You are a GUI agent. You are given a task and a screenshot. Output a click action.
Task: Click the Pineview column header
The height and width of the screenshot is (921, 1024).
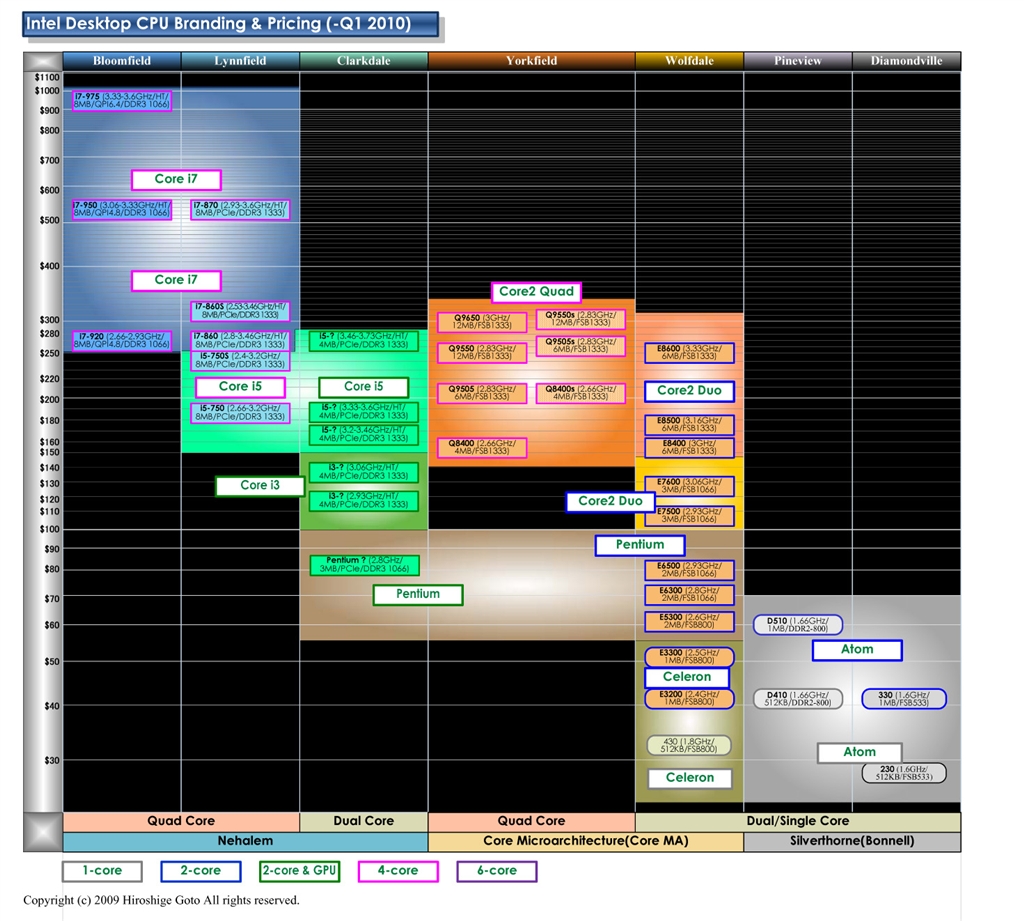[x=797, y=61]
